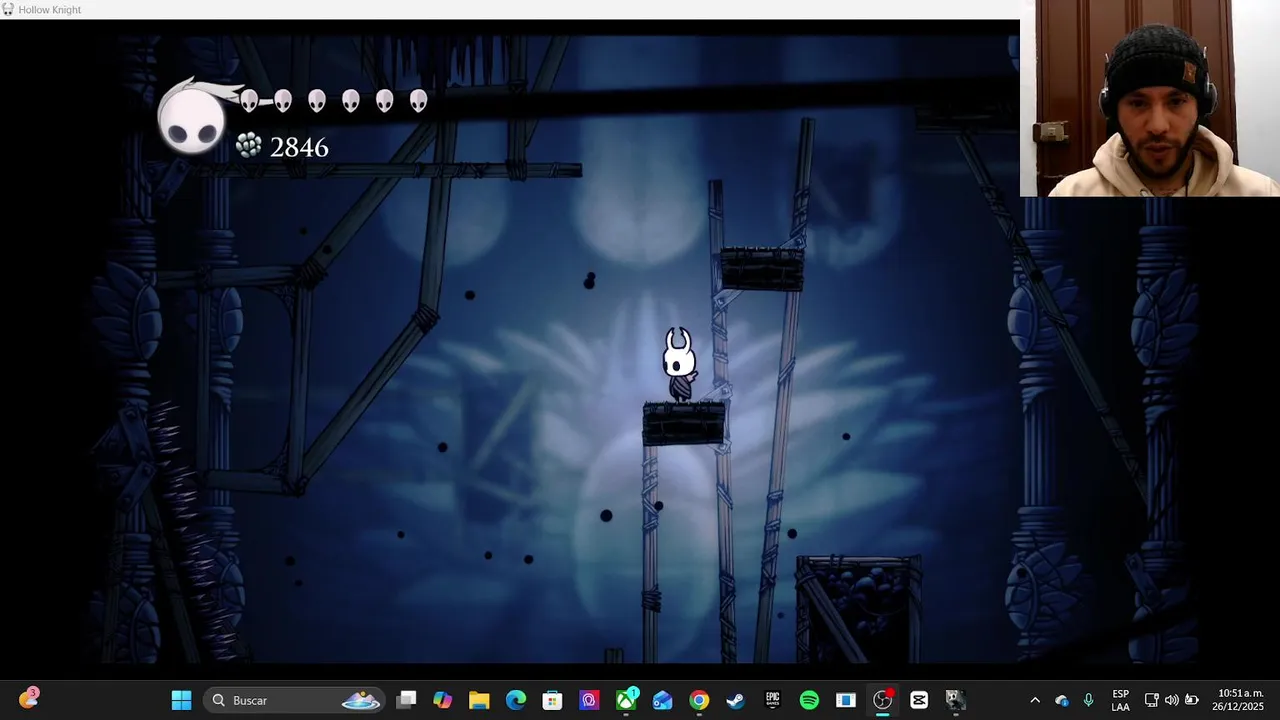Image resolution: width=1280 pixels, height=720 pixels.
Task: Click the microphone in-use tray icon
Action: 1089,700
